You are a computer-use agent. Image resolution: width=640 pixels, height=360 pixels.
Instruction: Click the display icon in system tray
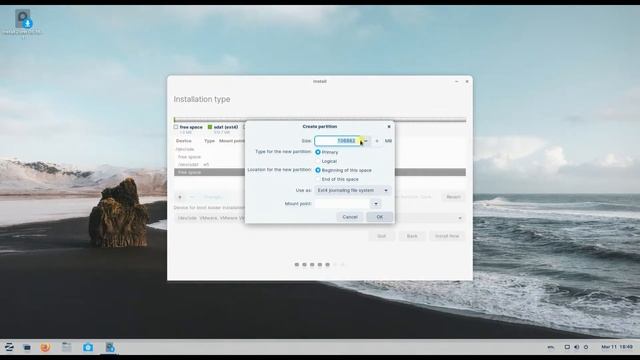pos(567,347)
